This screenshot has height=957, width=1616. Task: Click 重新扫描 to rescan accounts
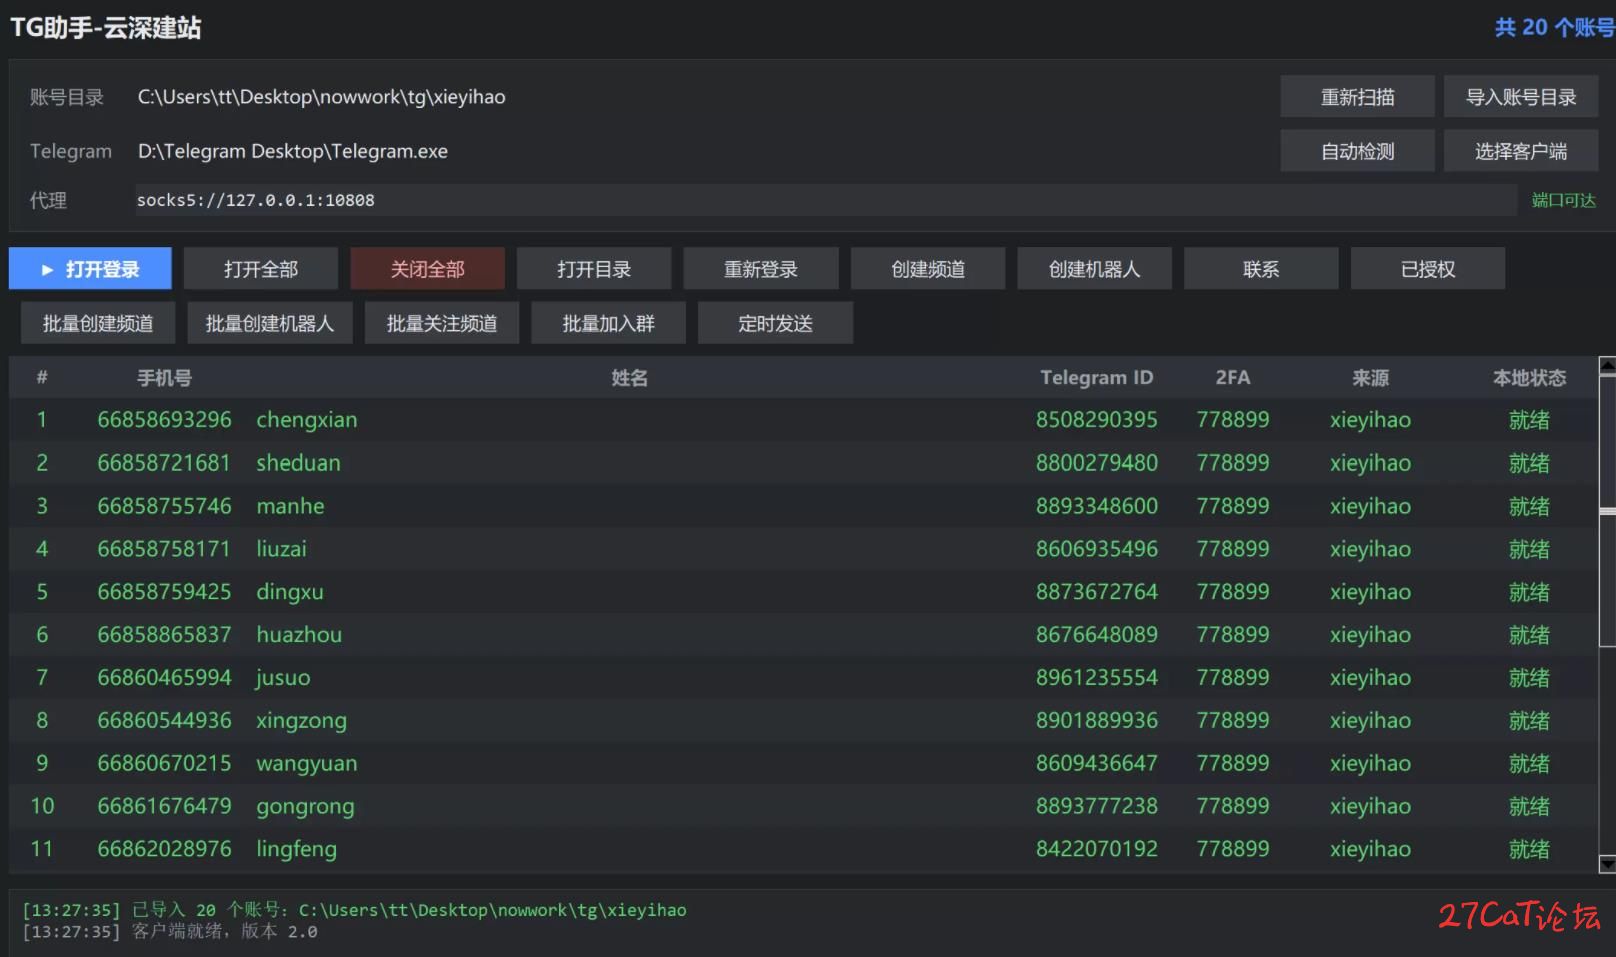tap(1357, 97)
